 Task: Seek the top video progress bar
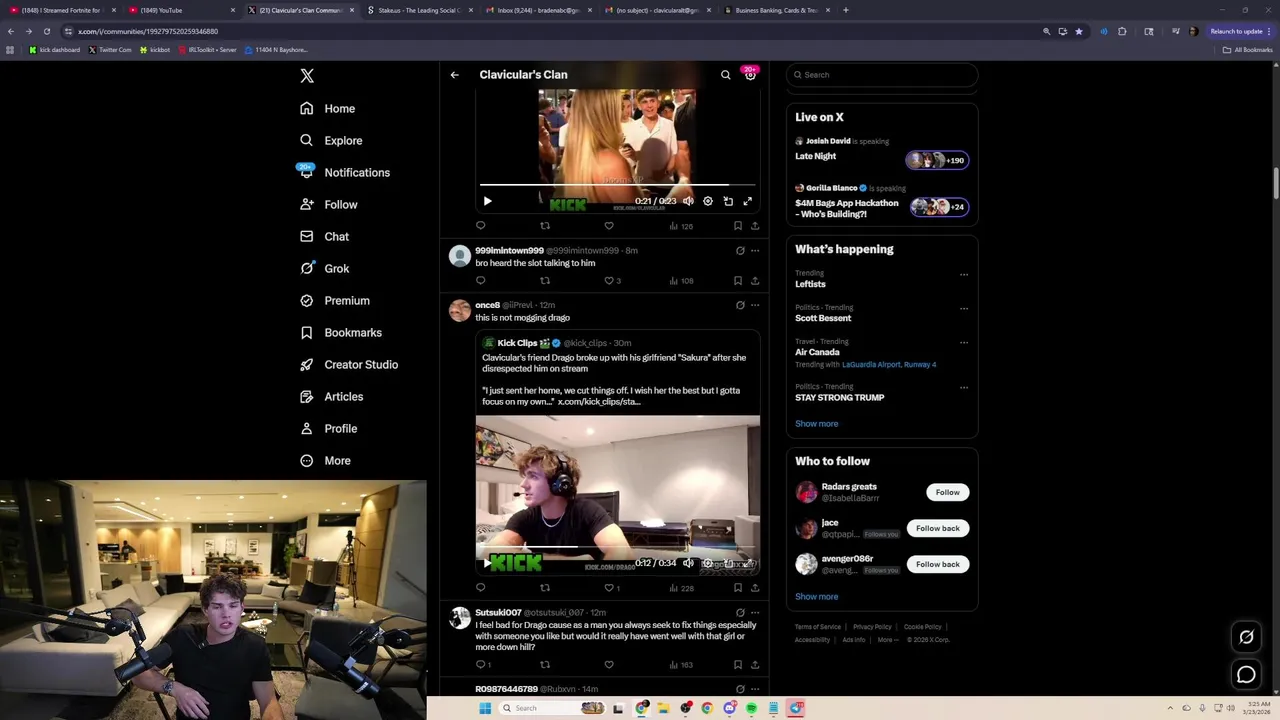[617, 186]
